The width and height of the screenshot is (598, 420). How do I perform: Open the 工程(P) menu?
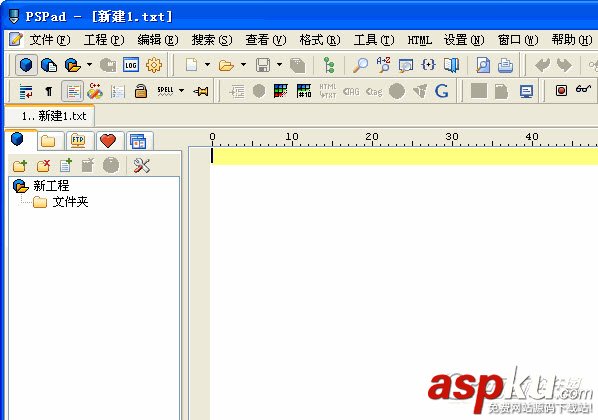[x=104, y=40]
